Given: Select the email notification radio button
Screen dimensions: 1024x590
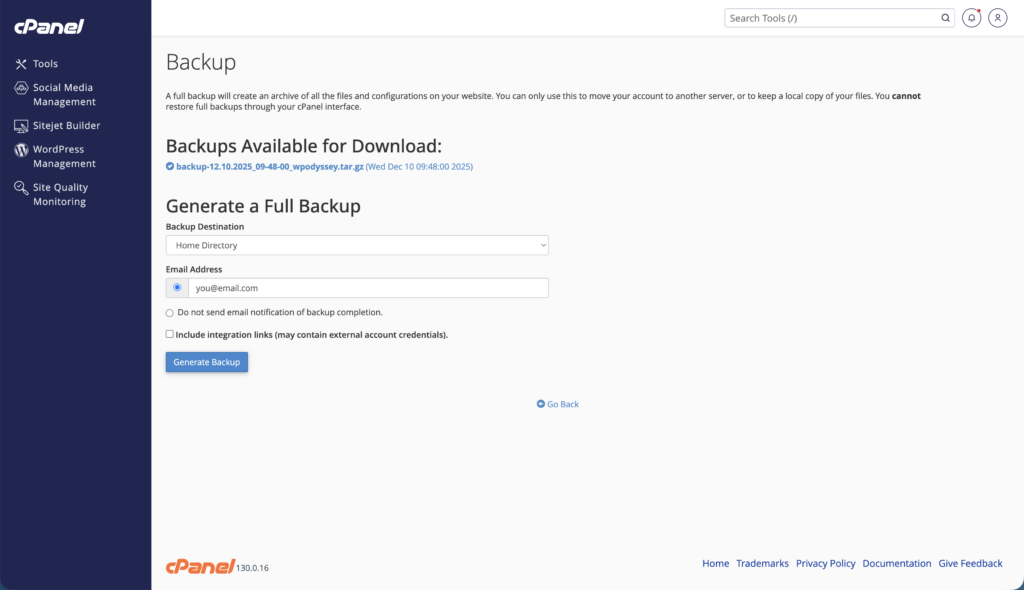Looking at the screenshot, I should (176, 287).
